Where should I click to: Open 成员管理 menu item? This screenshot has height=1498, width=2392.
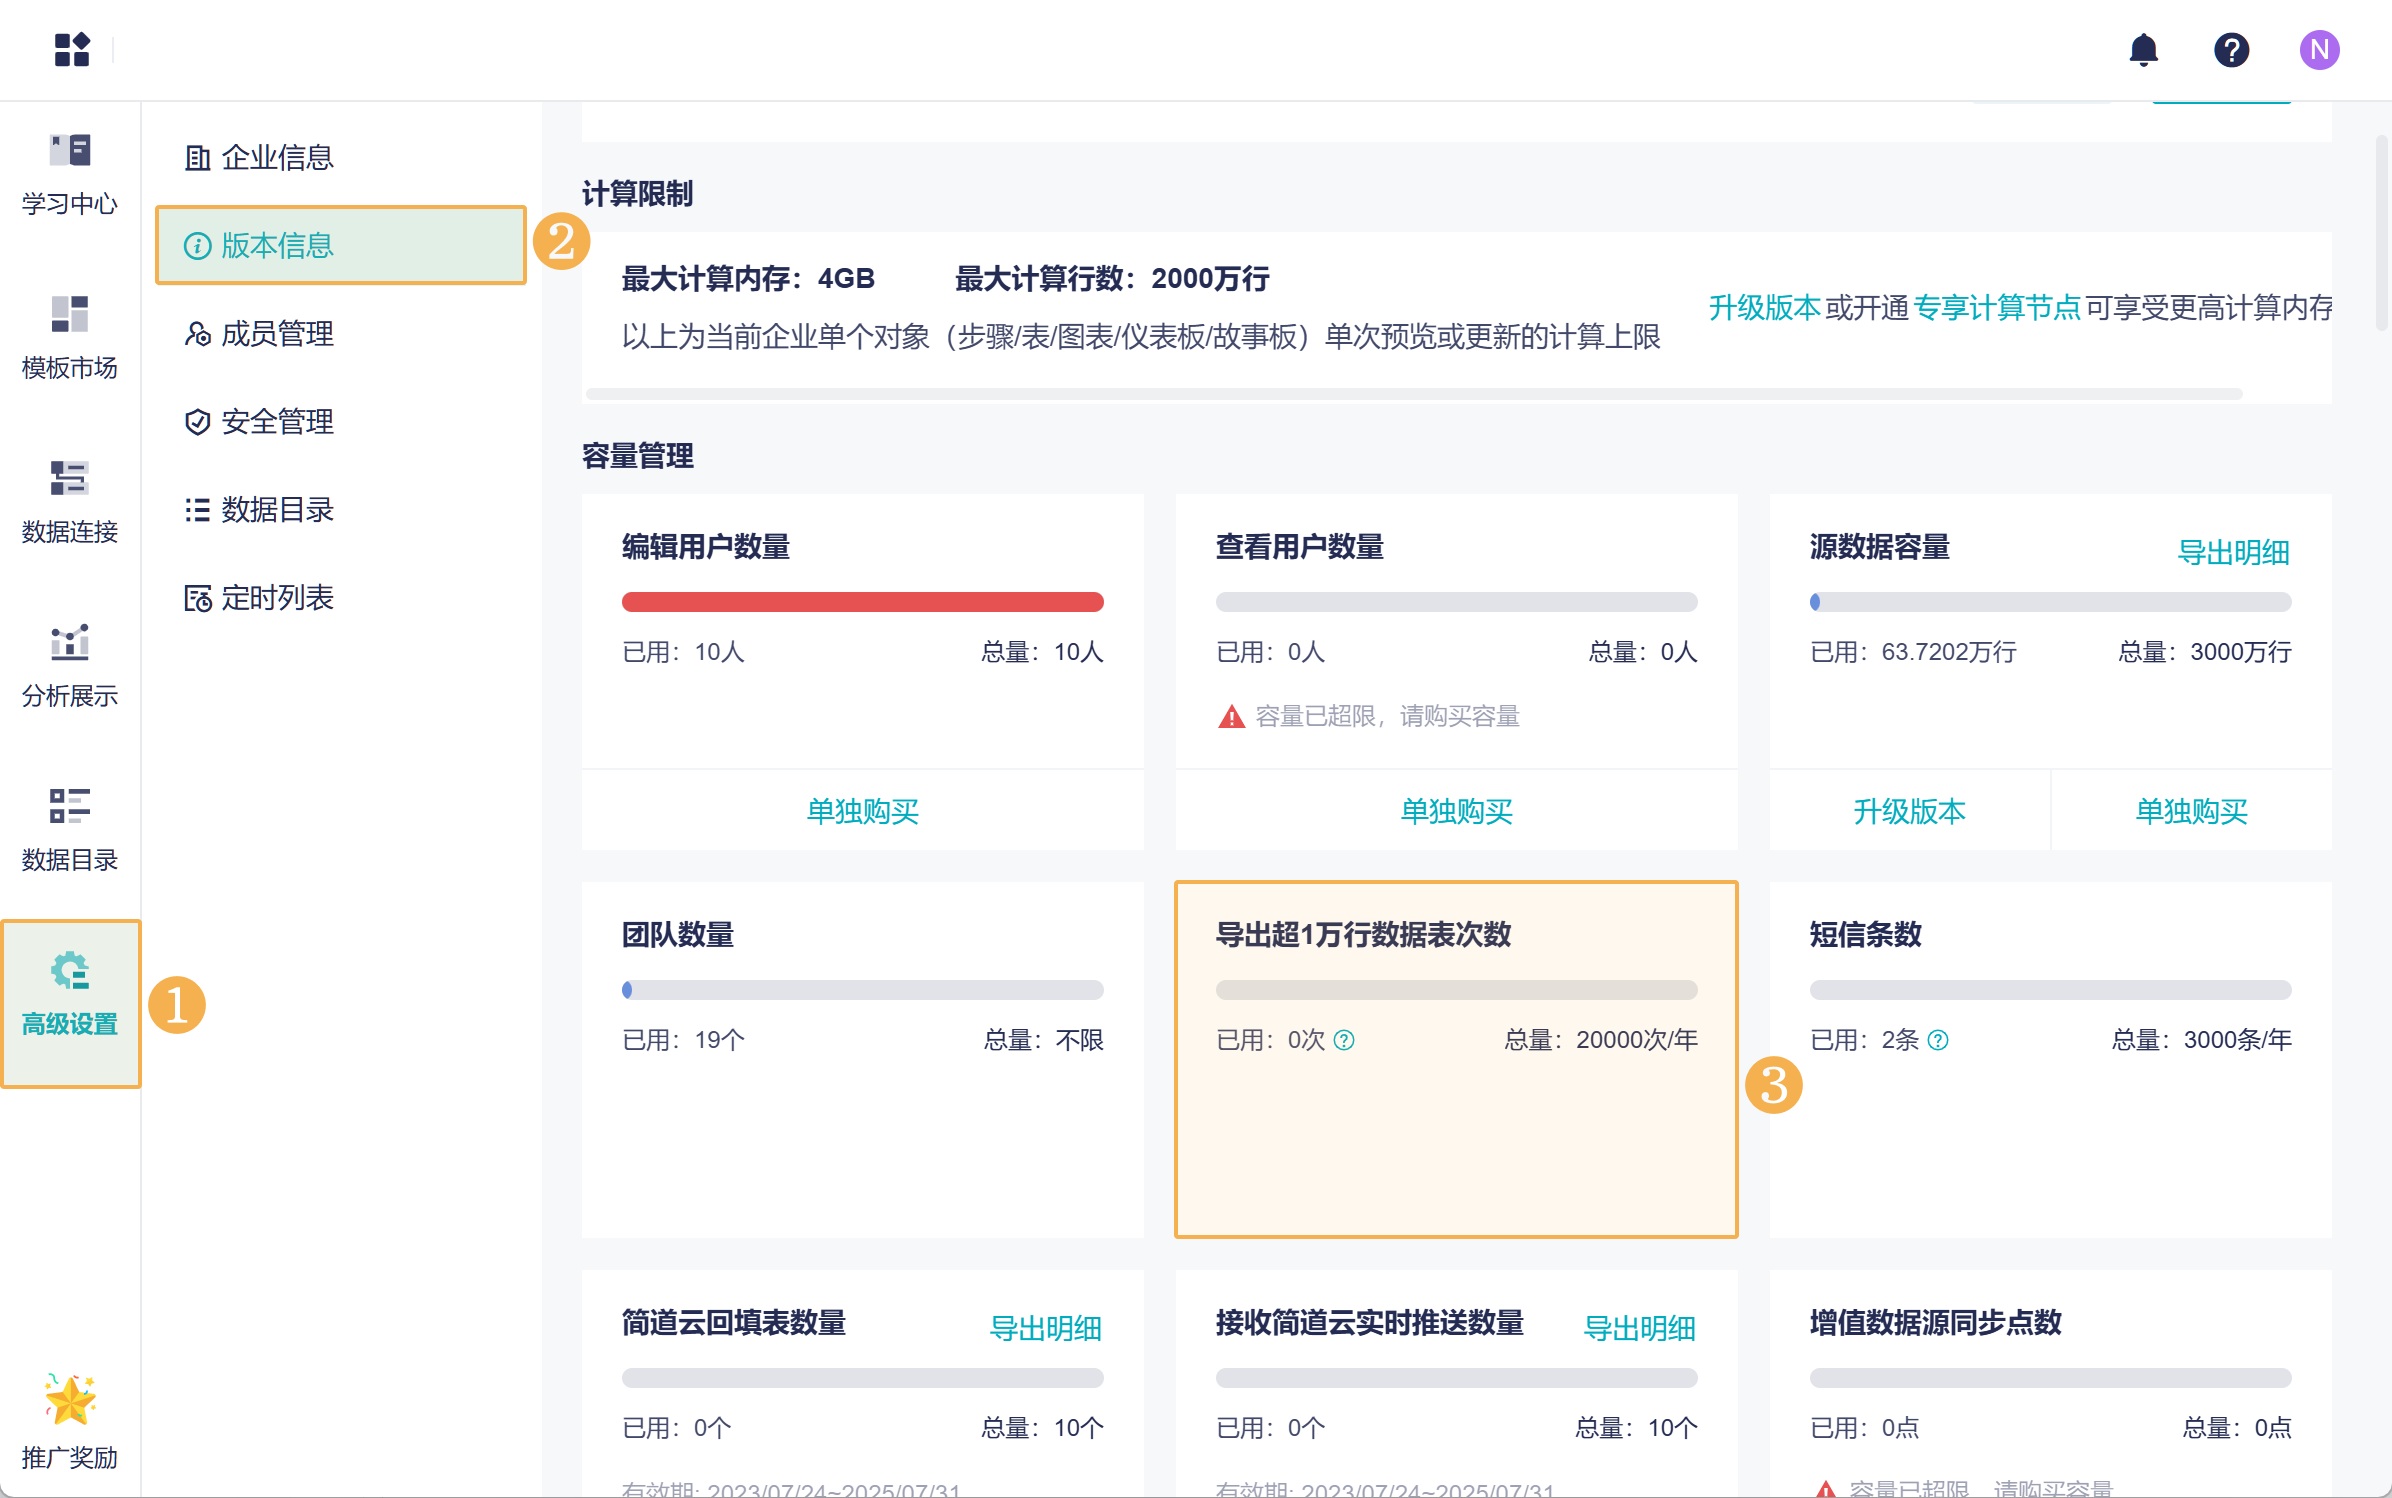point(276,333)
